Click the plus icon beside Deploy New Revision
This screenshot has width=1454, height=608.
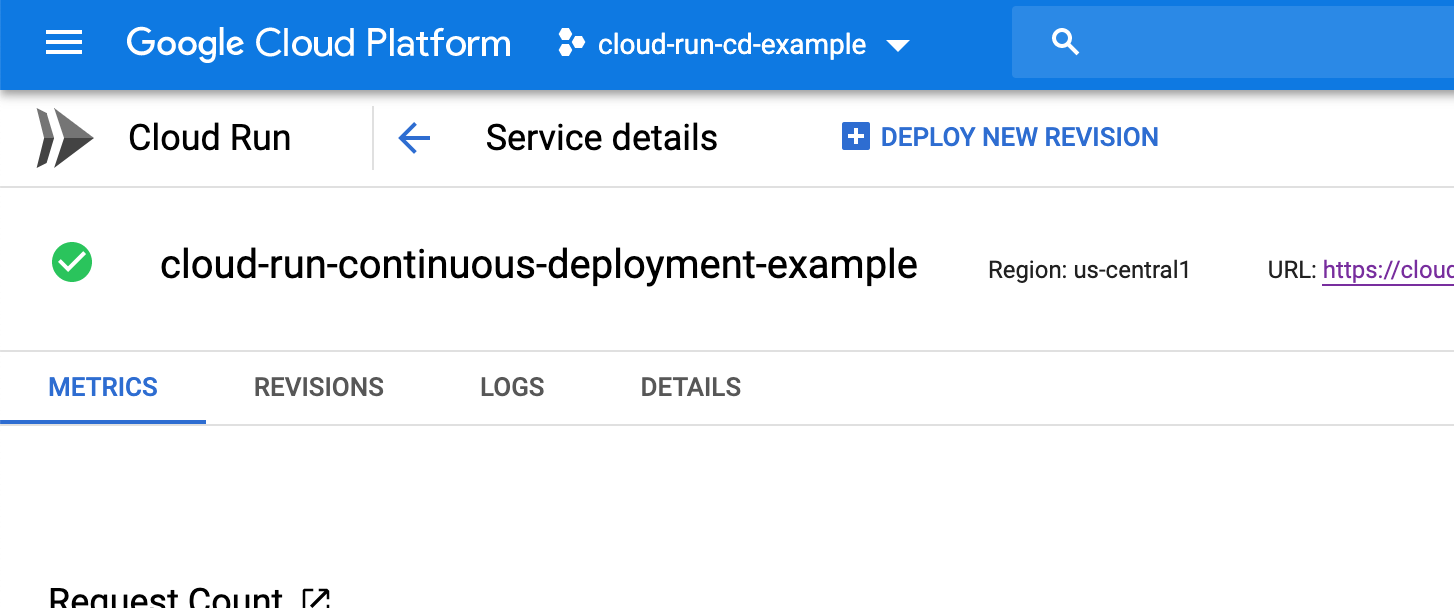855,137
